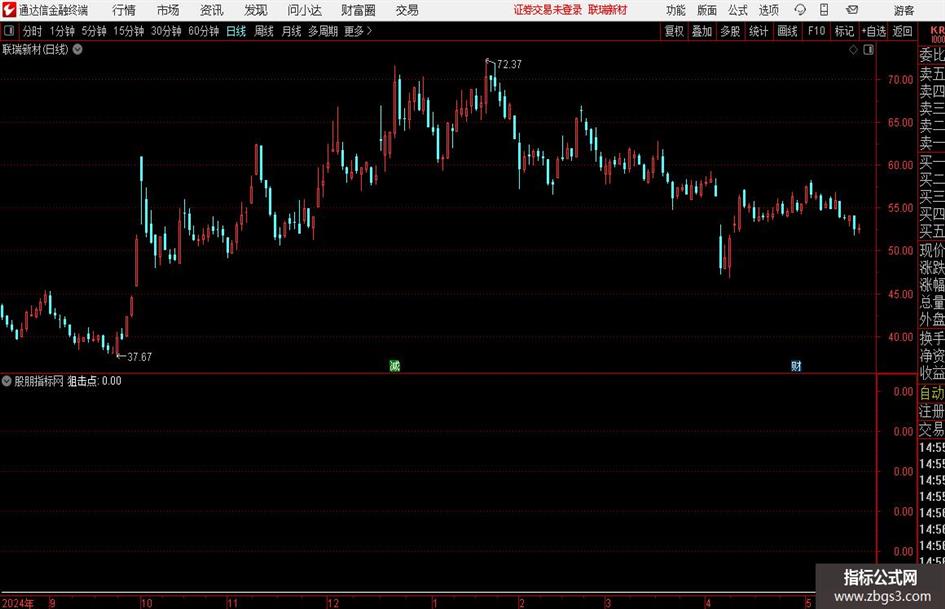
Task: Click the 72.37 high price label
Action: pyautogui.click(x=509, y=65)
